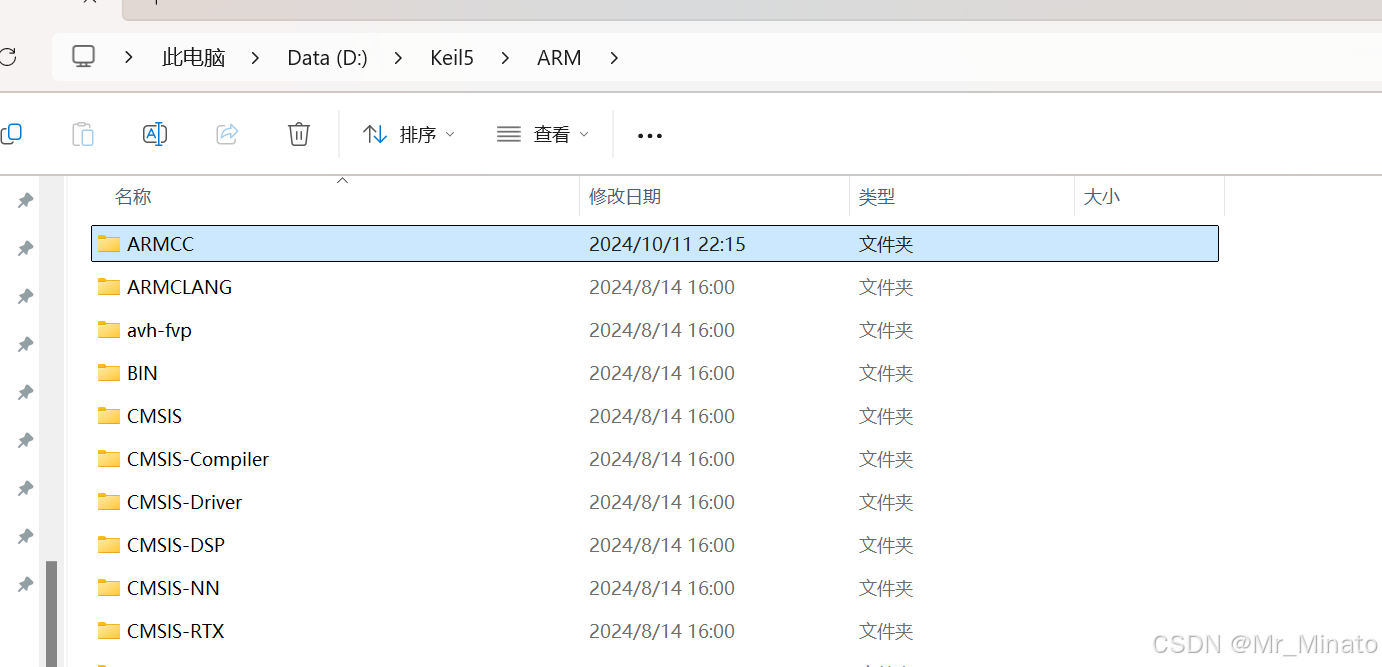Open the See more (...) menu
The image size is (1382, 667).
click(x=648, y=133)
